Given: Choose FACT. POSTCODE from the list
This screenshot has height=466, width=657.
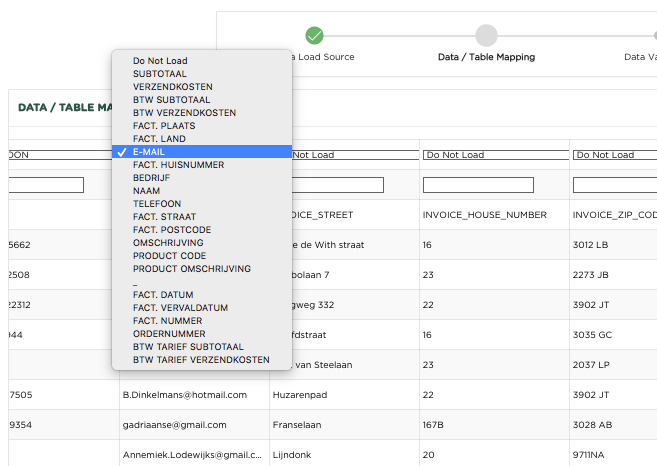Looking at the screenshot, I should point(171,230).
